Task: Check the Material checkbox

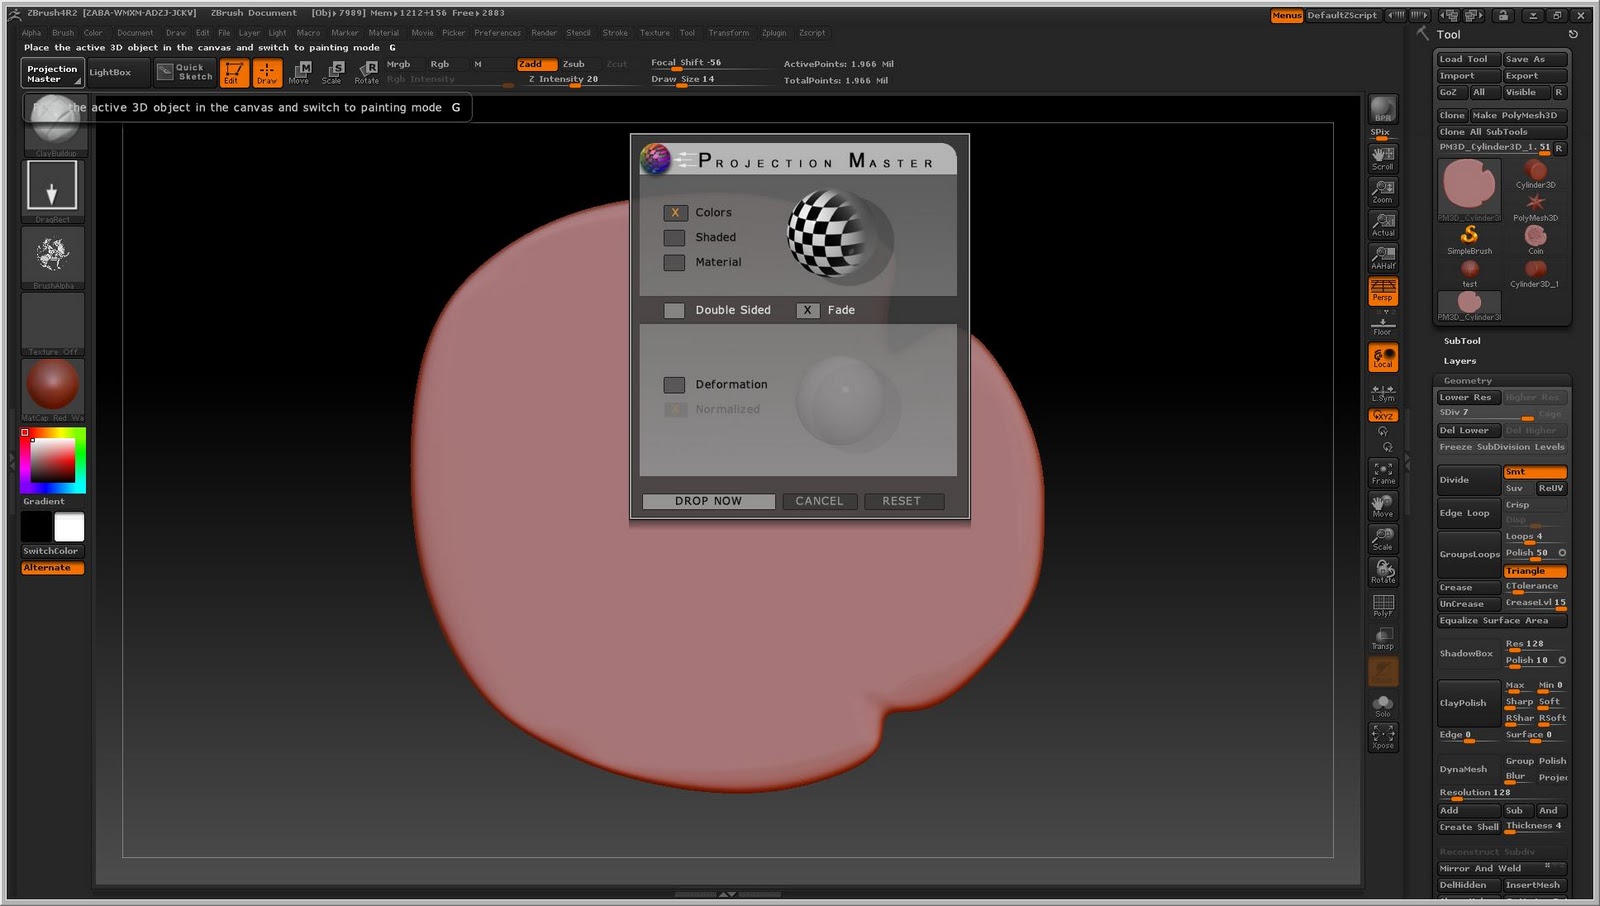Action: 675,262
